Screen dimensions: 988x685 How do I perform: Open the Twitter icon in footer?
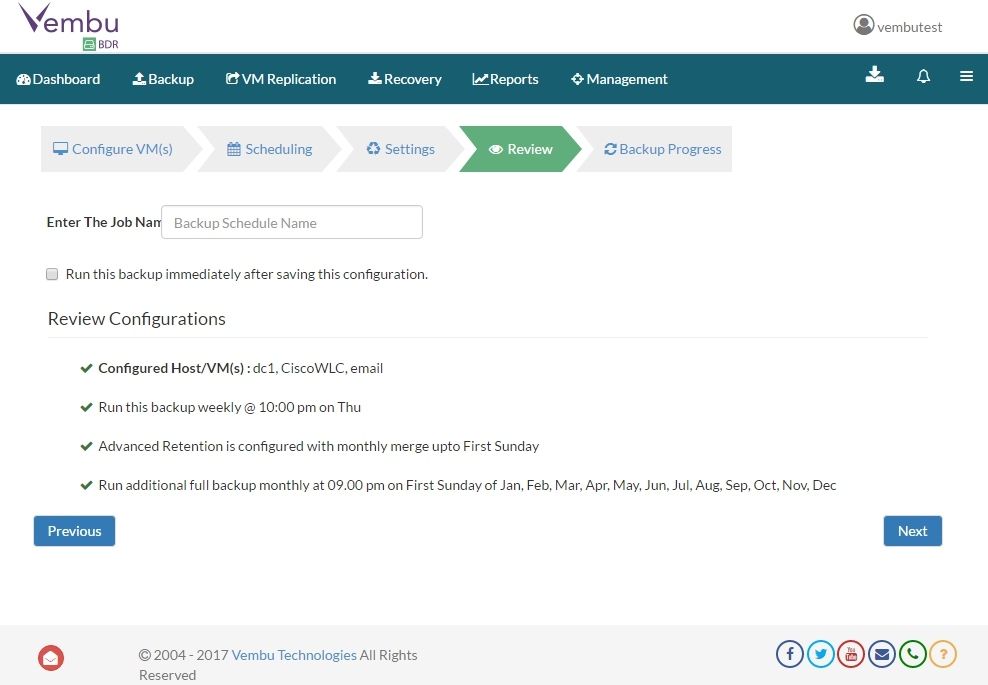point(820,654)
